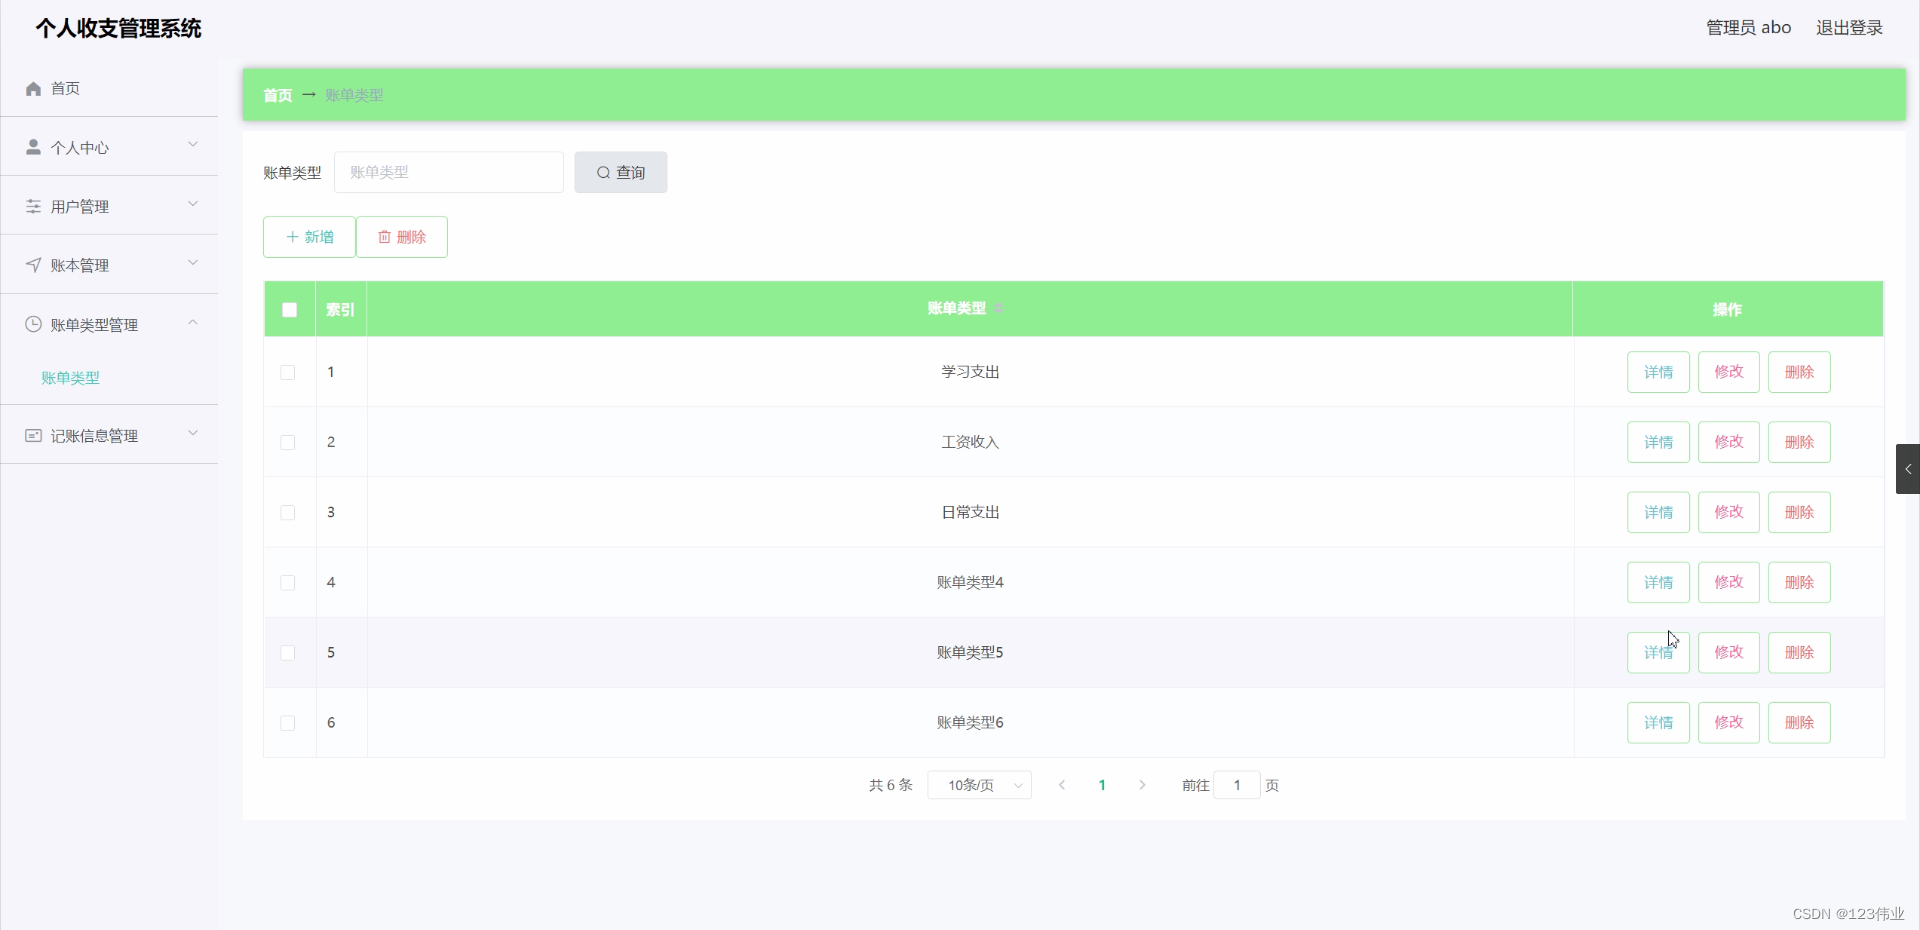Click the magnifier icon inside the 查询 button
This screenshot has width=1920, height=930.
click(x=604, y=172)
